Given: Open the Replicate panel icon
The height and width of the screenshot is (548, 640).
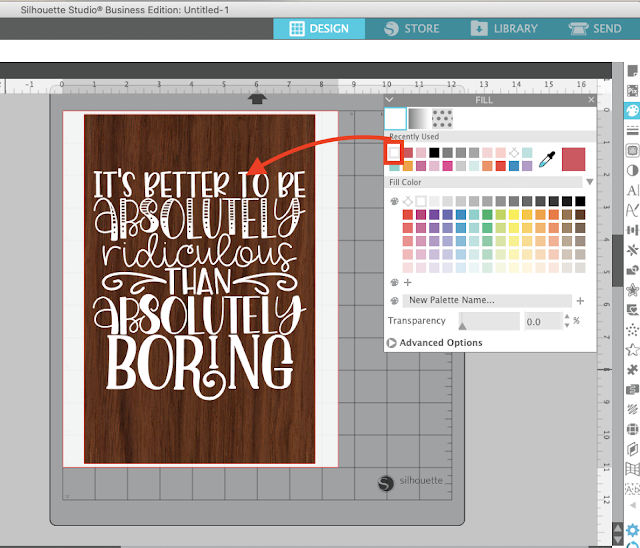Looking at the screenshot, I should 632,250.
